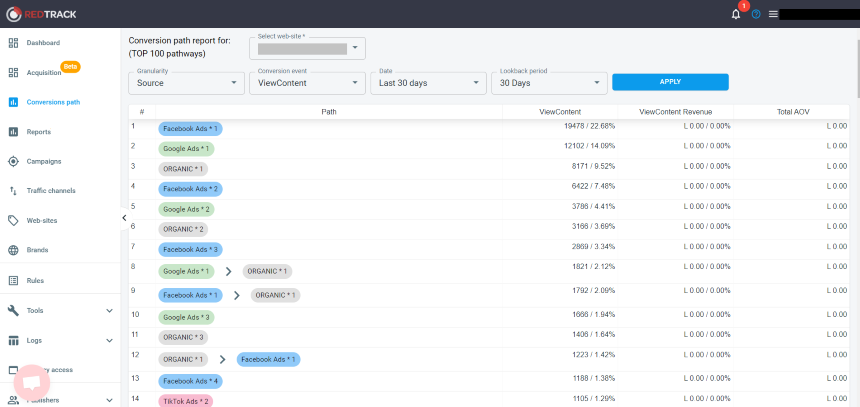
Task: Click the 12102 / 14.09% cell
Action: [592, 146]
